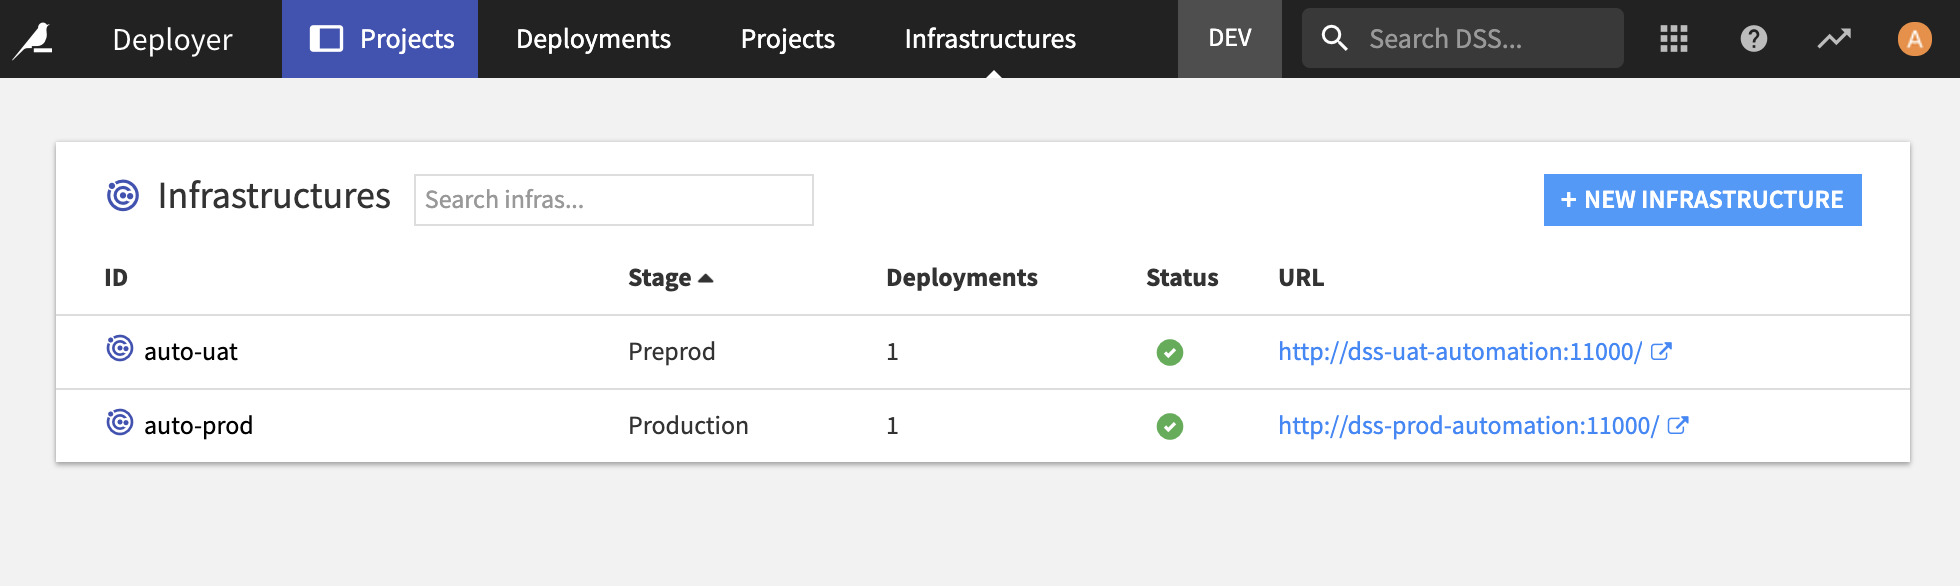
Task: Open the Deployer home label
Action: click(x=172, y=39)
